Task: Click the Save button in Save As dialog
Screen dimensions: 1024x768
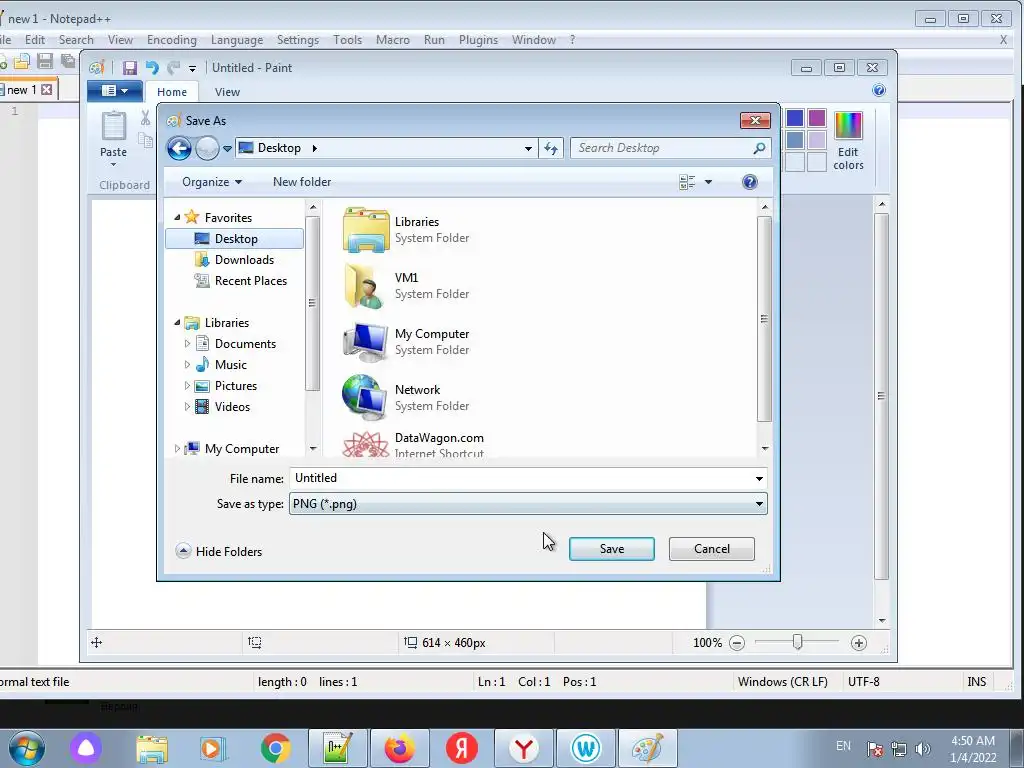Action: 611,549
